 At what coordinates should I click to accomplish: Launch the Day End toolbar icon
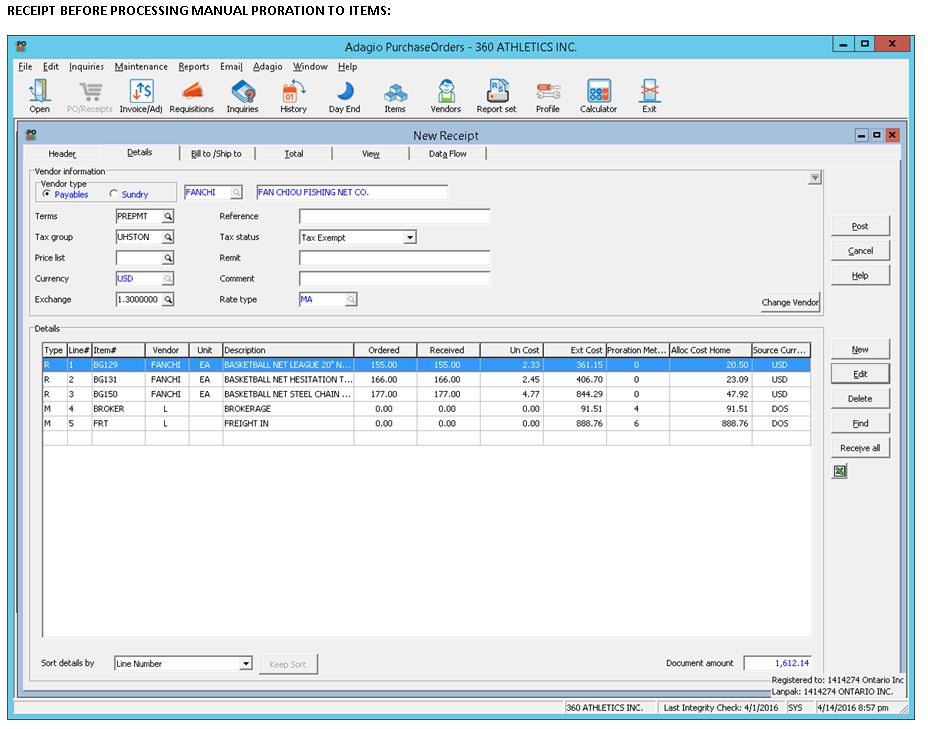344,95
